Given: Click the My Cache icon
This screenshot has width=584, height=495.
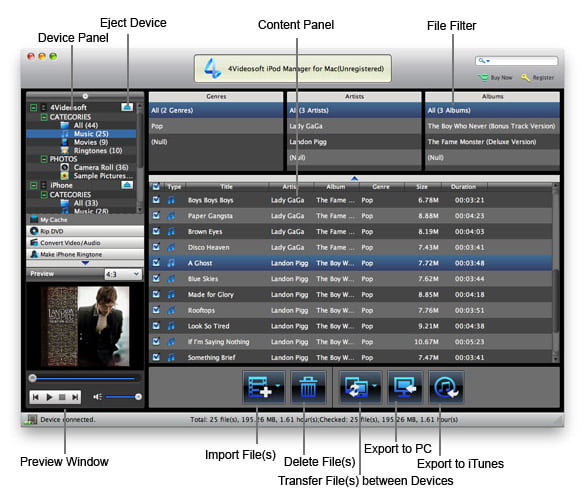Looking at the screenshot, I should pos(34,219).
